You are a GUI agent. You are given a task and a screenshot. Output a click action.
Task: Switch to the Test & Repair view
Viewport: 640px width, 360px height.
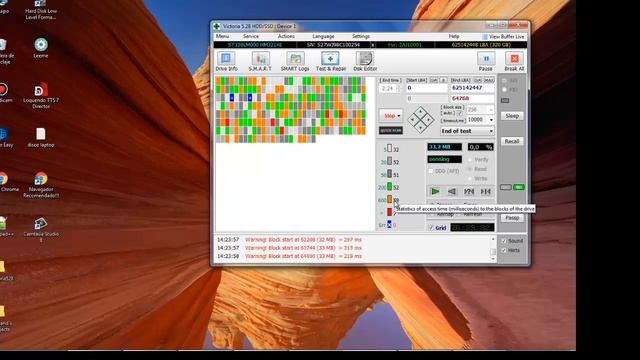pos(330,62)
